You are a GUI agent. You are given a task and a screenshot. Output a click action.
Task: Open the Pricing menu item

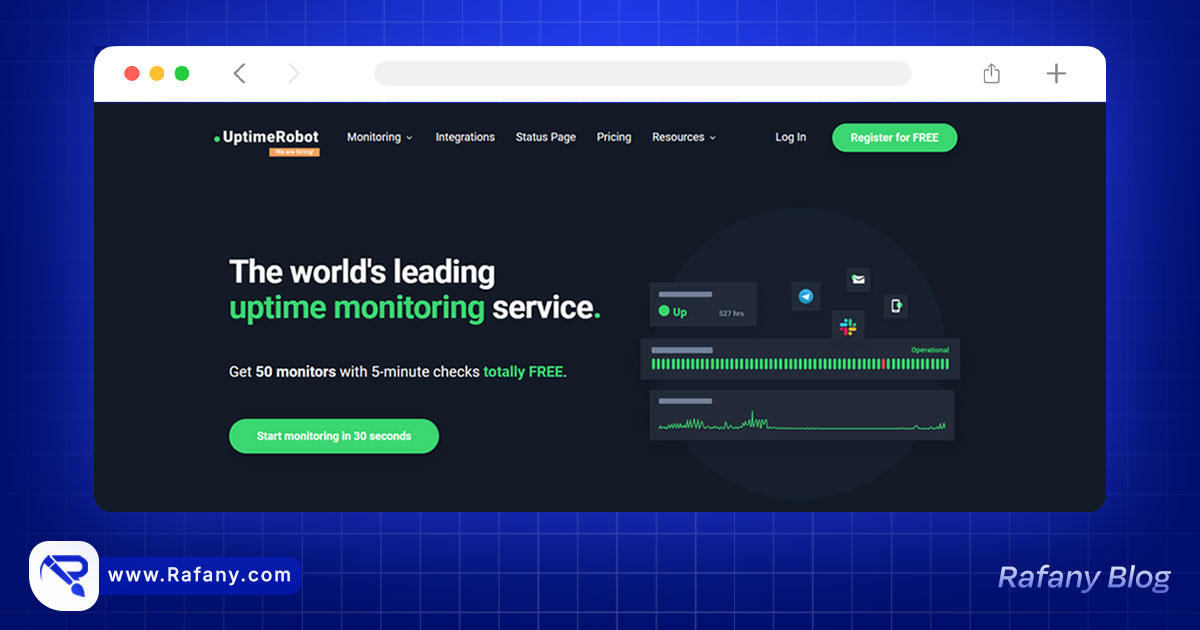[x=614, y=137]
